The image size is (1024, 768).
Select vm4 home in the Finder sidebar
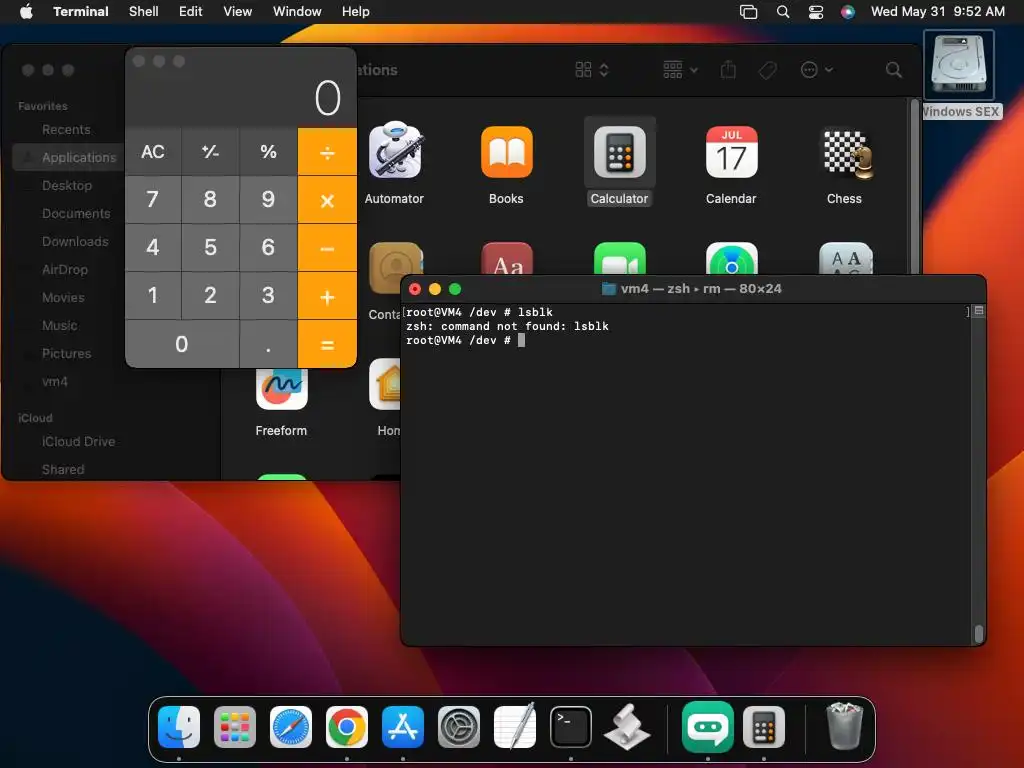(x=55, y=381)
